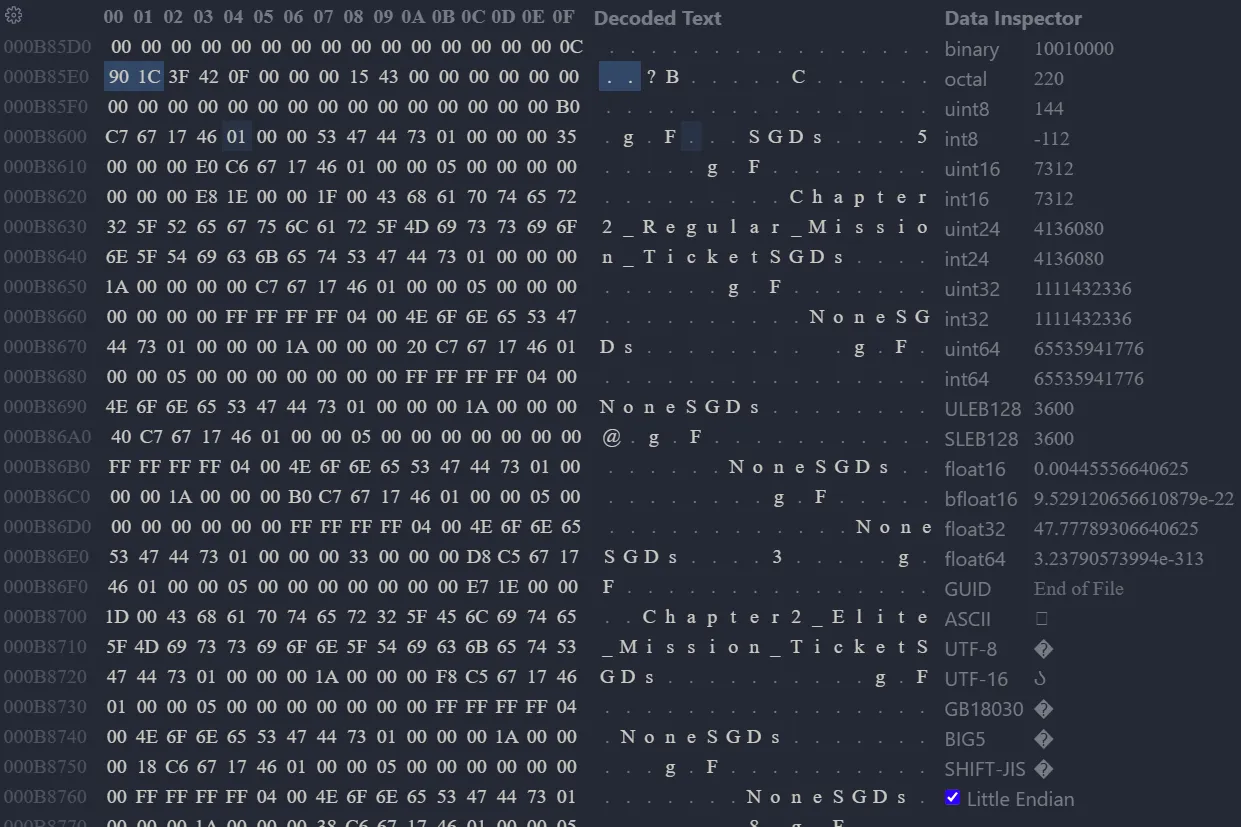Screen dimensions: 1241x827
Task: Select the ULEB128 value 3600
Action: coord(1050,408)
